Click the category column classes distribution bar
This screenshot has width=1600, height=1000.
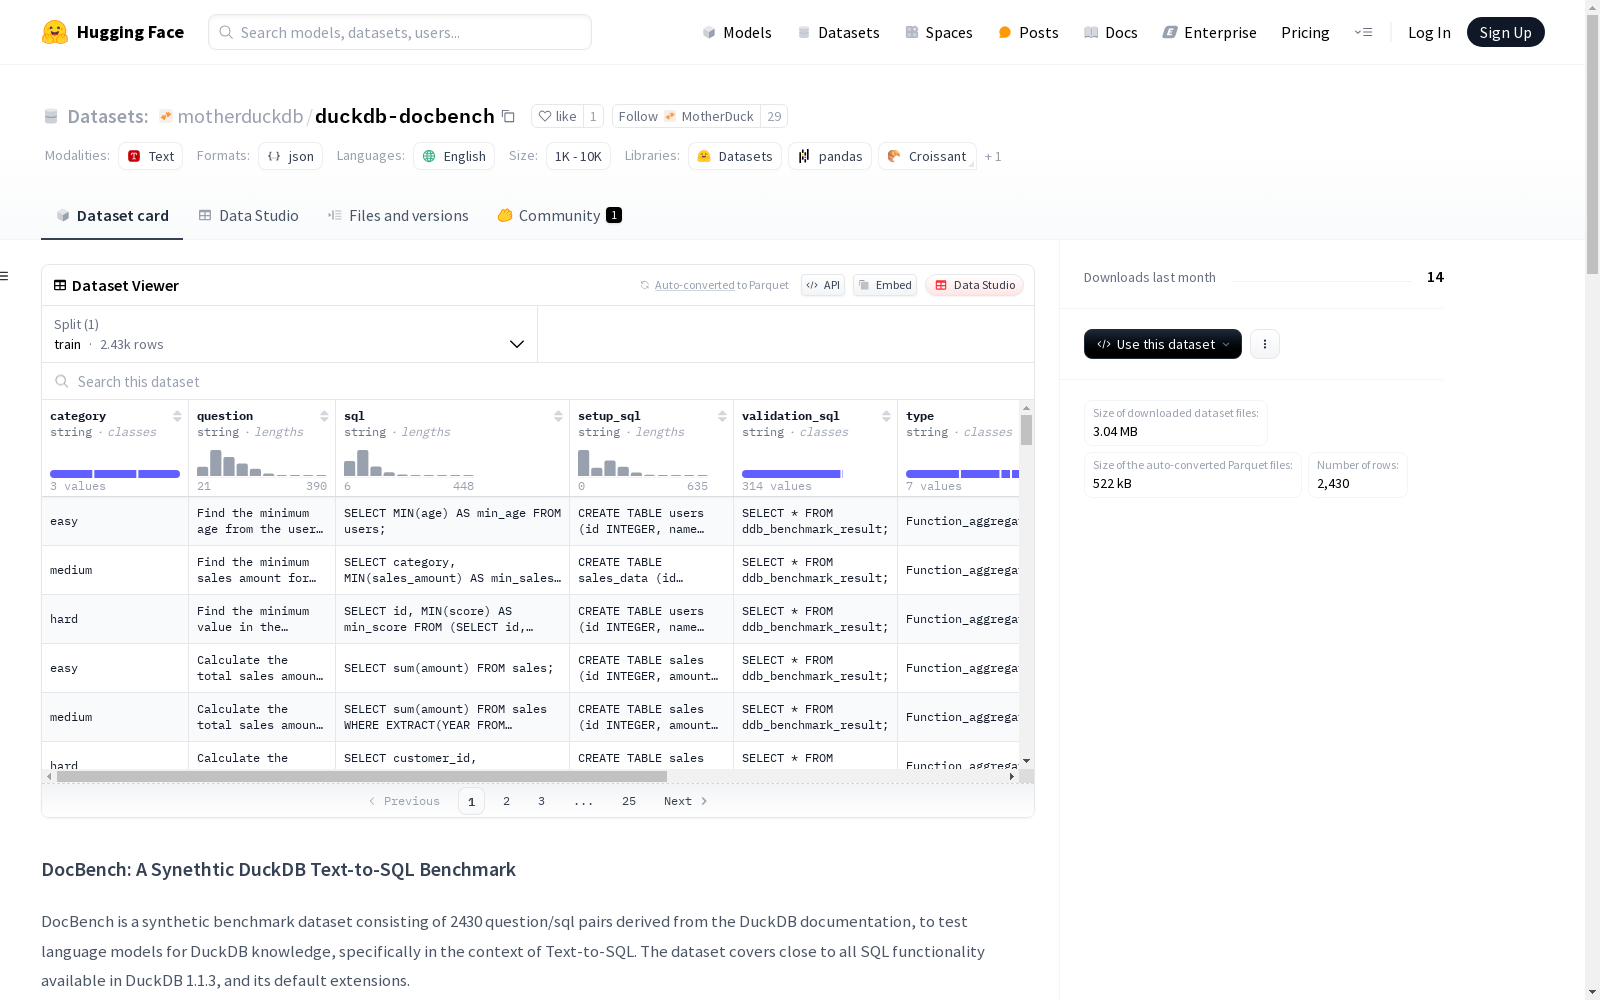point(115,474)
